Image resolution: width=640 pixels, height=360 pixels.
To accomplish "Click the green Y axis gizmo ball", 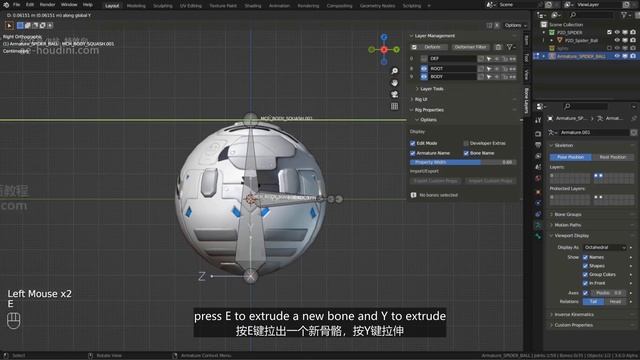I will [397, 50].
